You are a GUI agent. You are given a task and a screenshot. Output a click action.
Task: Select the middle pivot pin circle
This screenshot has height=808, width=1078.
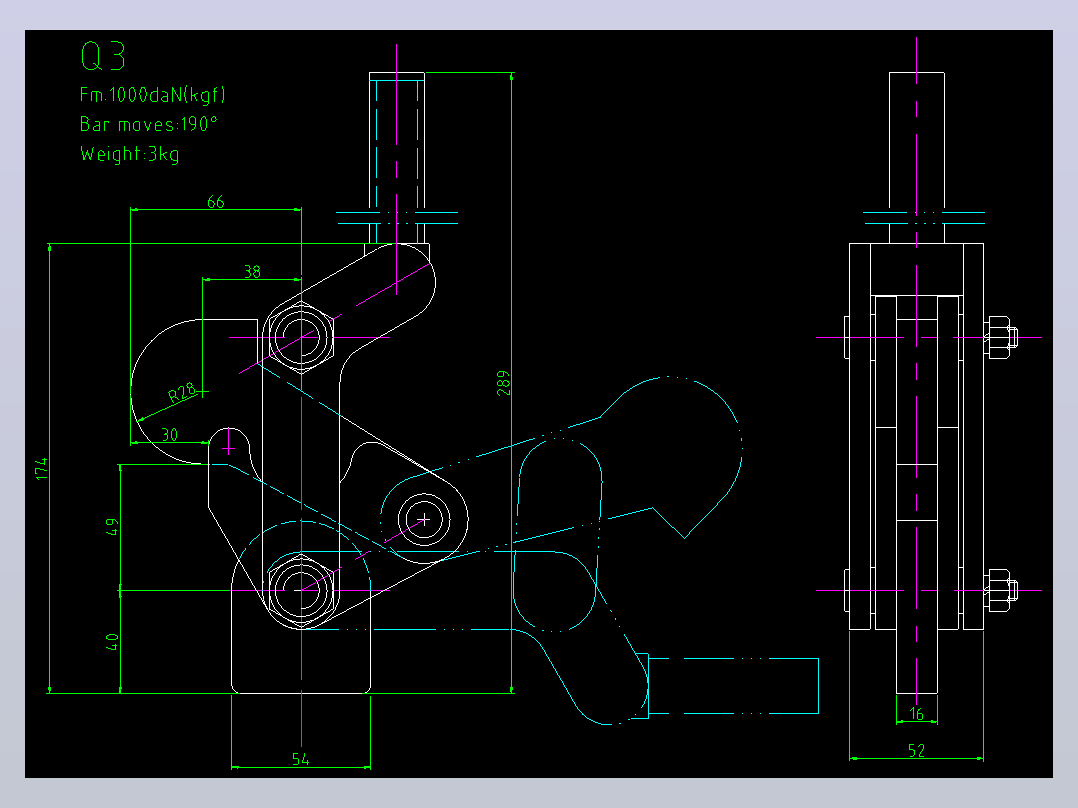tap(424, 519)
